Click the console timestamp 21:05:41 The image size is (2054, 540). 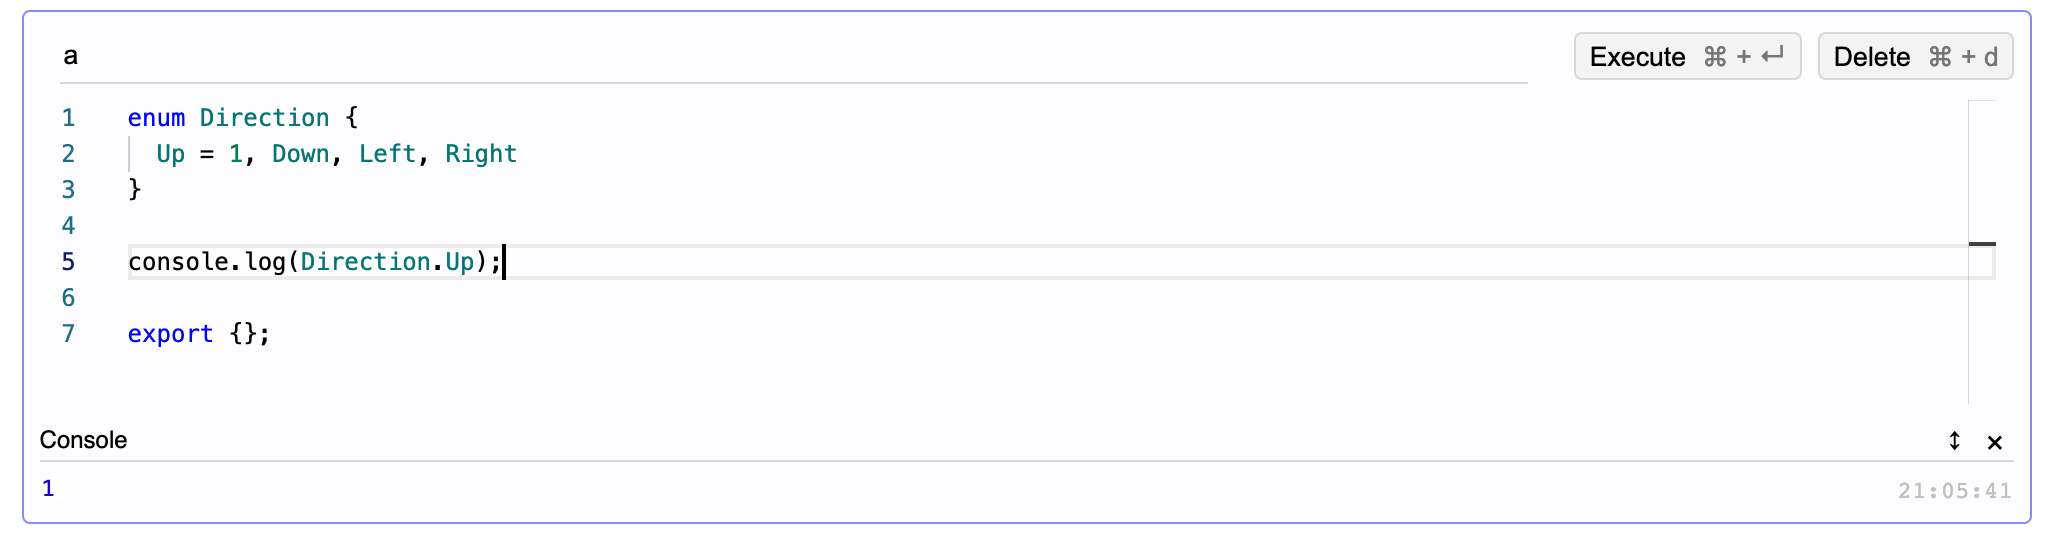point(1954,491)
